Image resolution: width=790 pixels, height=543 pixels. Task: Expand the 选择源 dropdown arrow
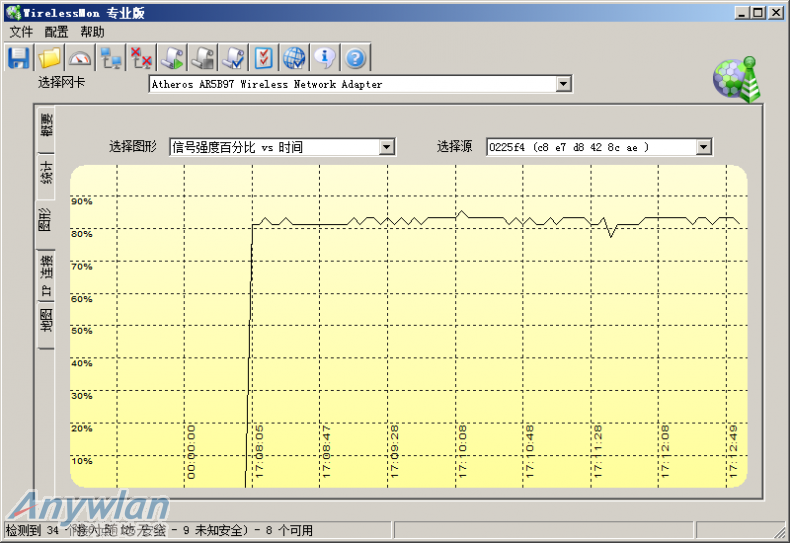pyautogui.click(x=703, y=147)
